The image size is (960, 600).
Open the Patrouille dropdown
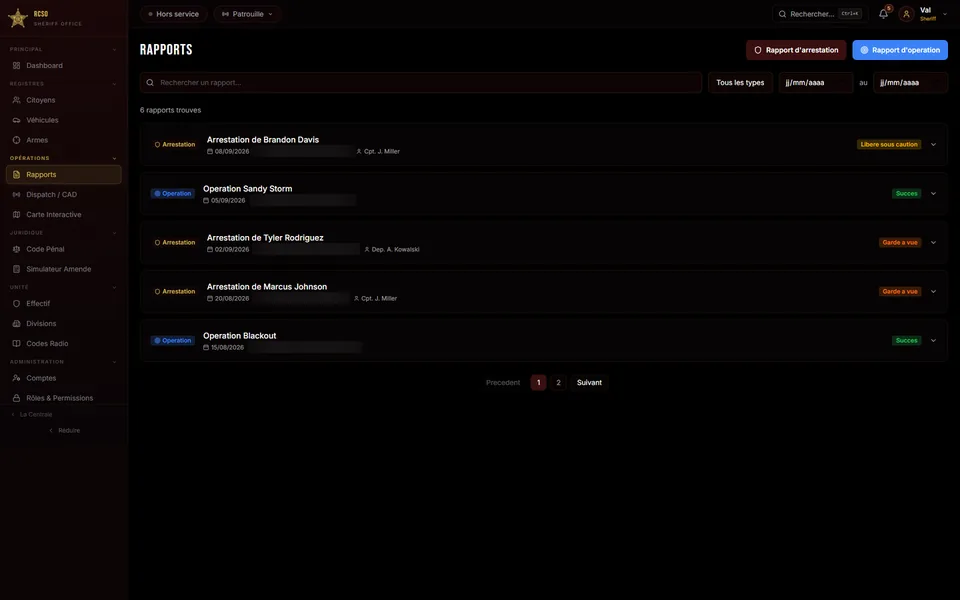[247, 13]
